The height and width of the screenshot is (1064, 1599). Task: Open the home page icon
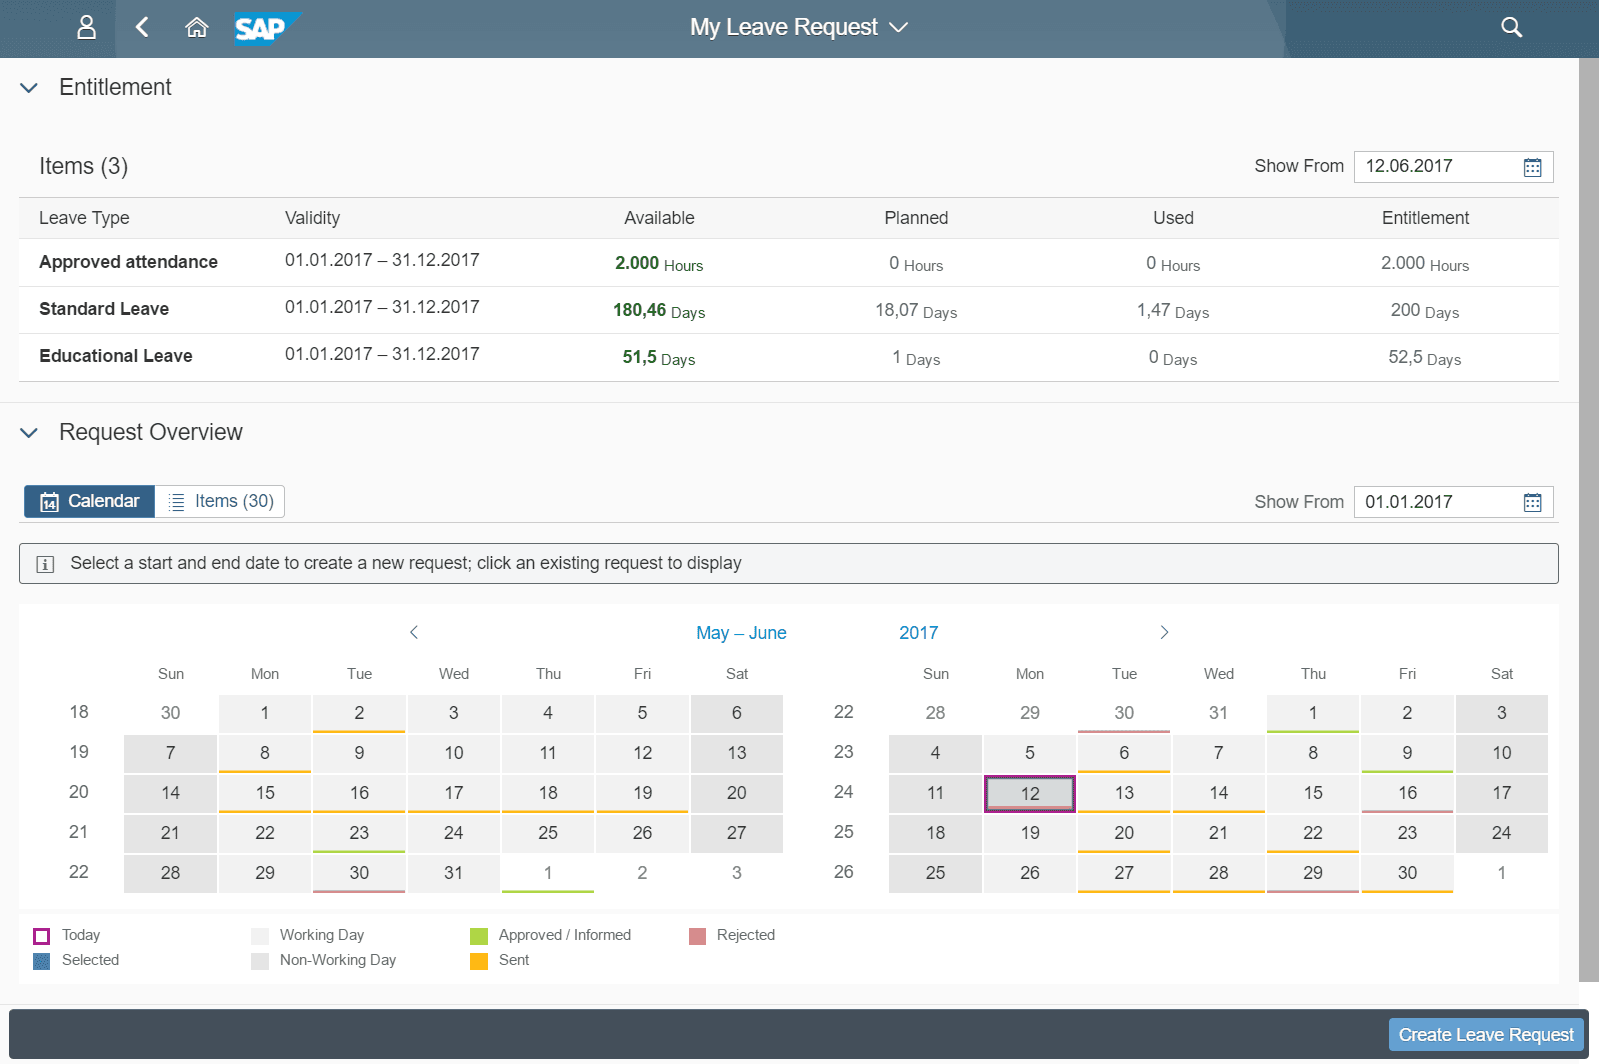pyautogui.click(x=197, y=27)
